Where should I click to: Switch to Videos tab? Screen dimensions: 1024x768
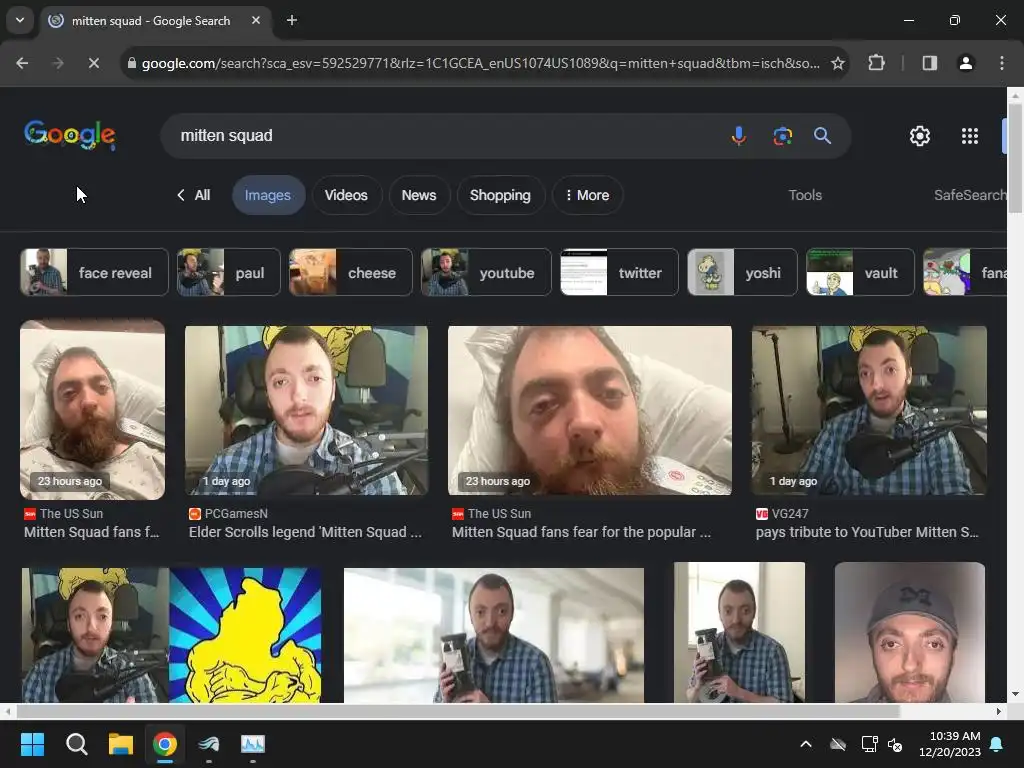(x=346, y=195)
